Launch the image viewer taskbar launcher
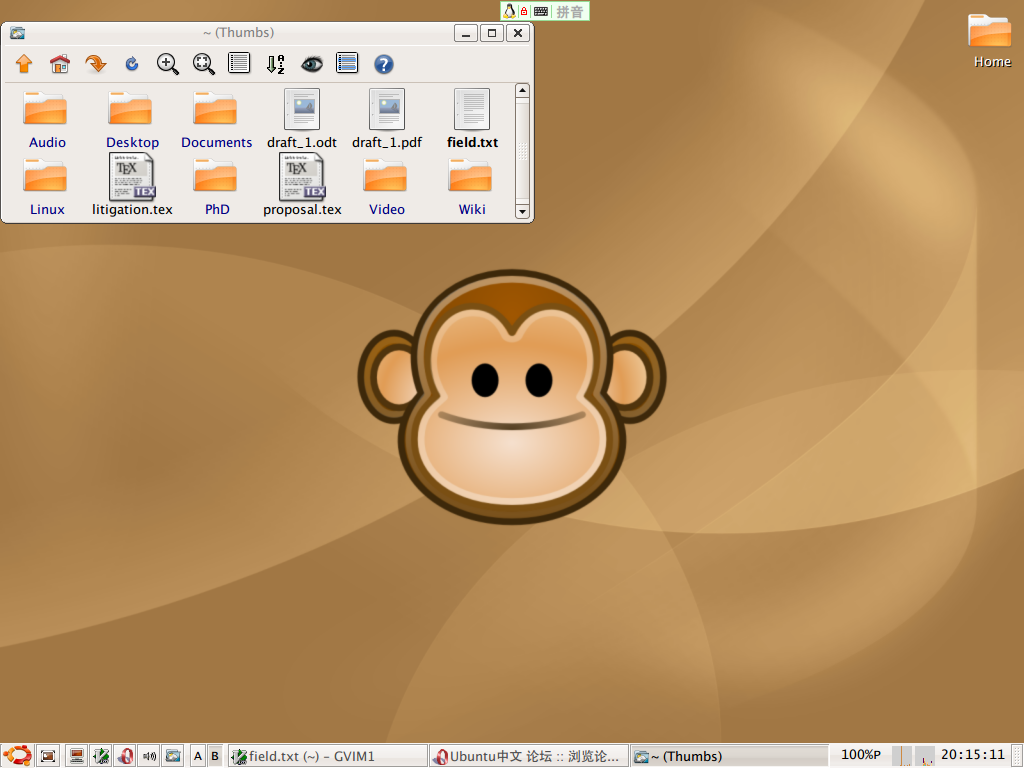 pos(173,756)
